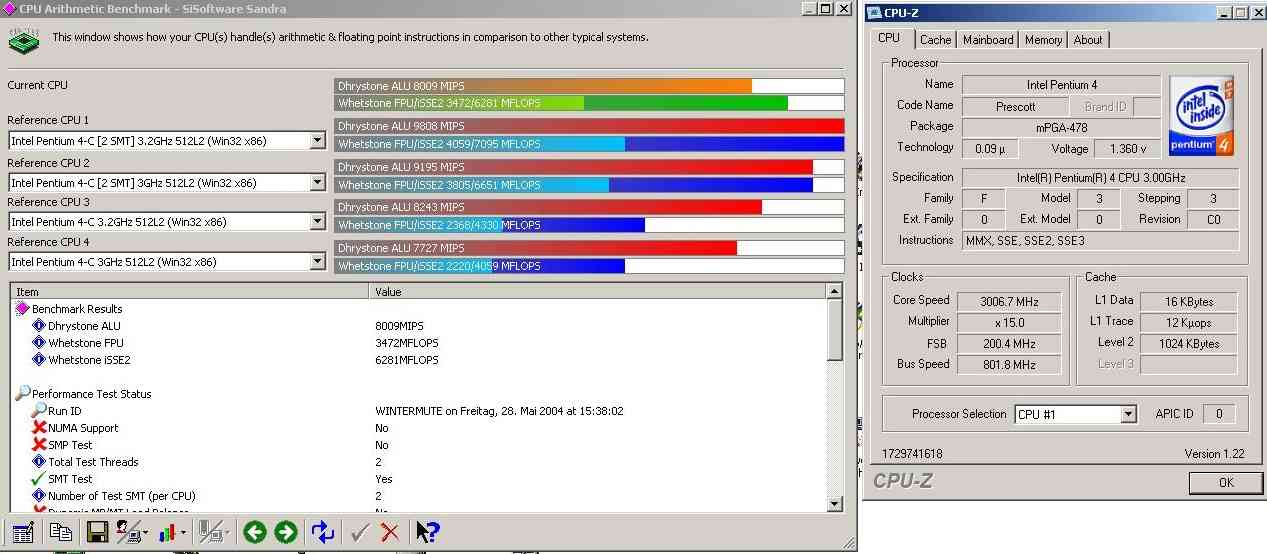This screenshot has width=1267, height=554.
Task: Click the context help arrow question icon
Action: (x=427, y=532)
